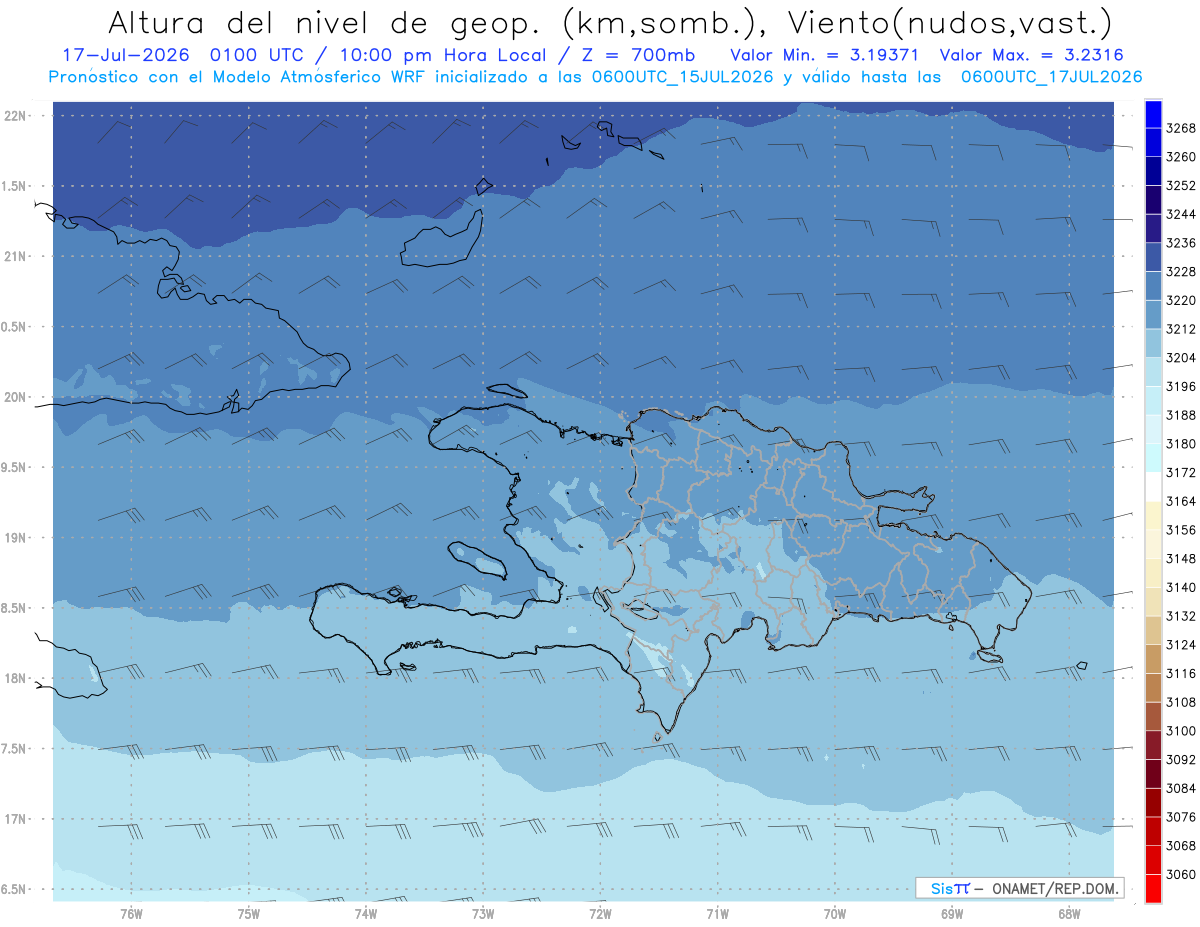Click the legend swatch between 3172 and 3164
The width and height of the screenshot is (1200, 927).
[x=1153, y=487]
